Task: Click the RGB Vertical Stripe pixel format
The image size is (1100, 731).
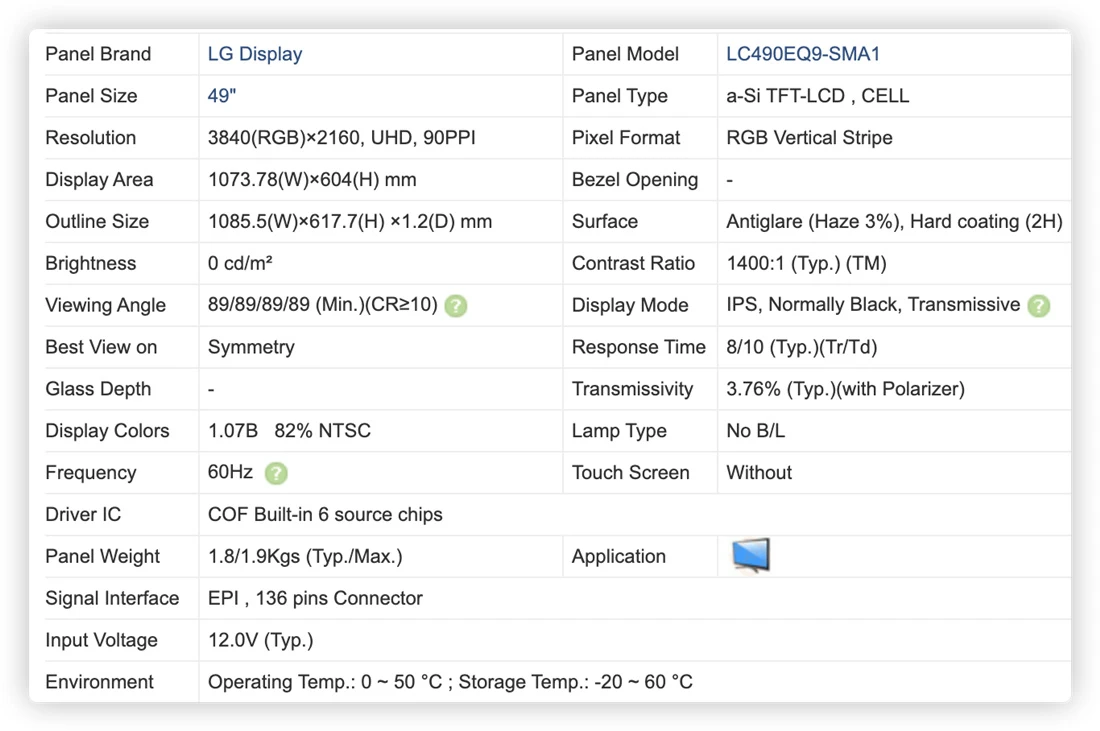Action: click(x=809, y=138)
